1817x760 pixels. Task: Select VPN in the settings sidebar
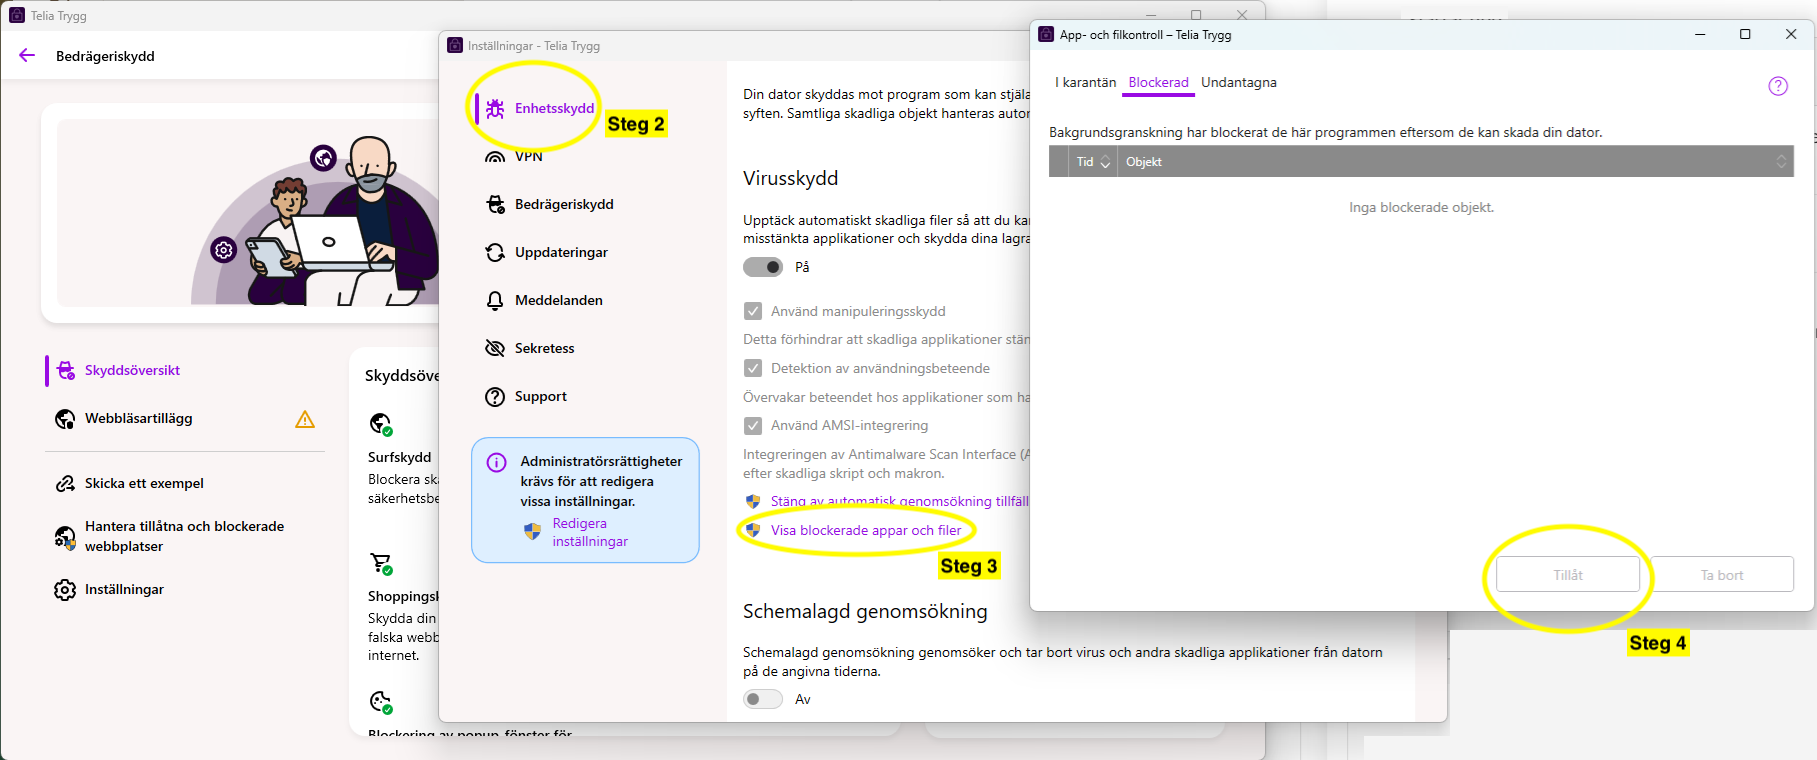pyautogui.click(x=528, y=157)
